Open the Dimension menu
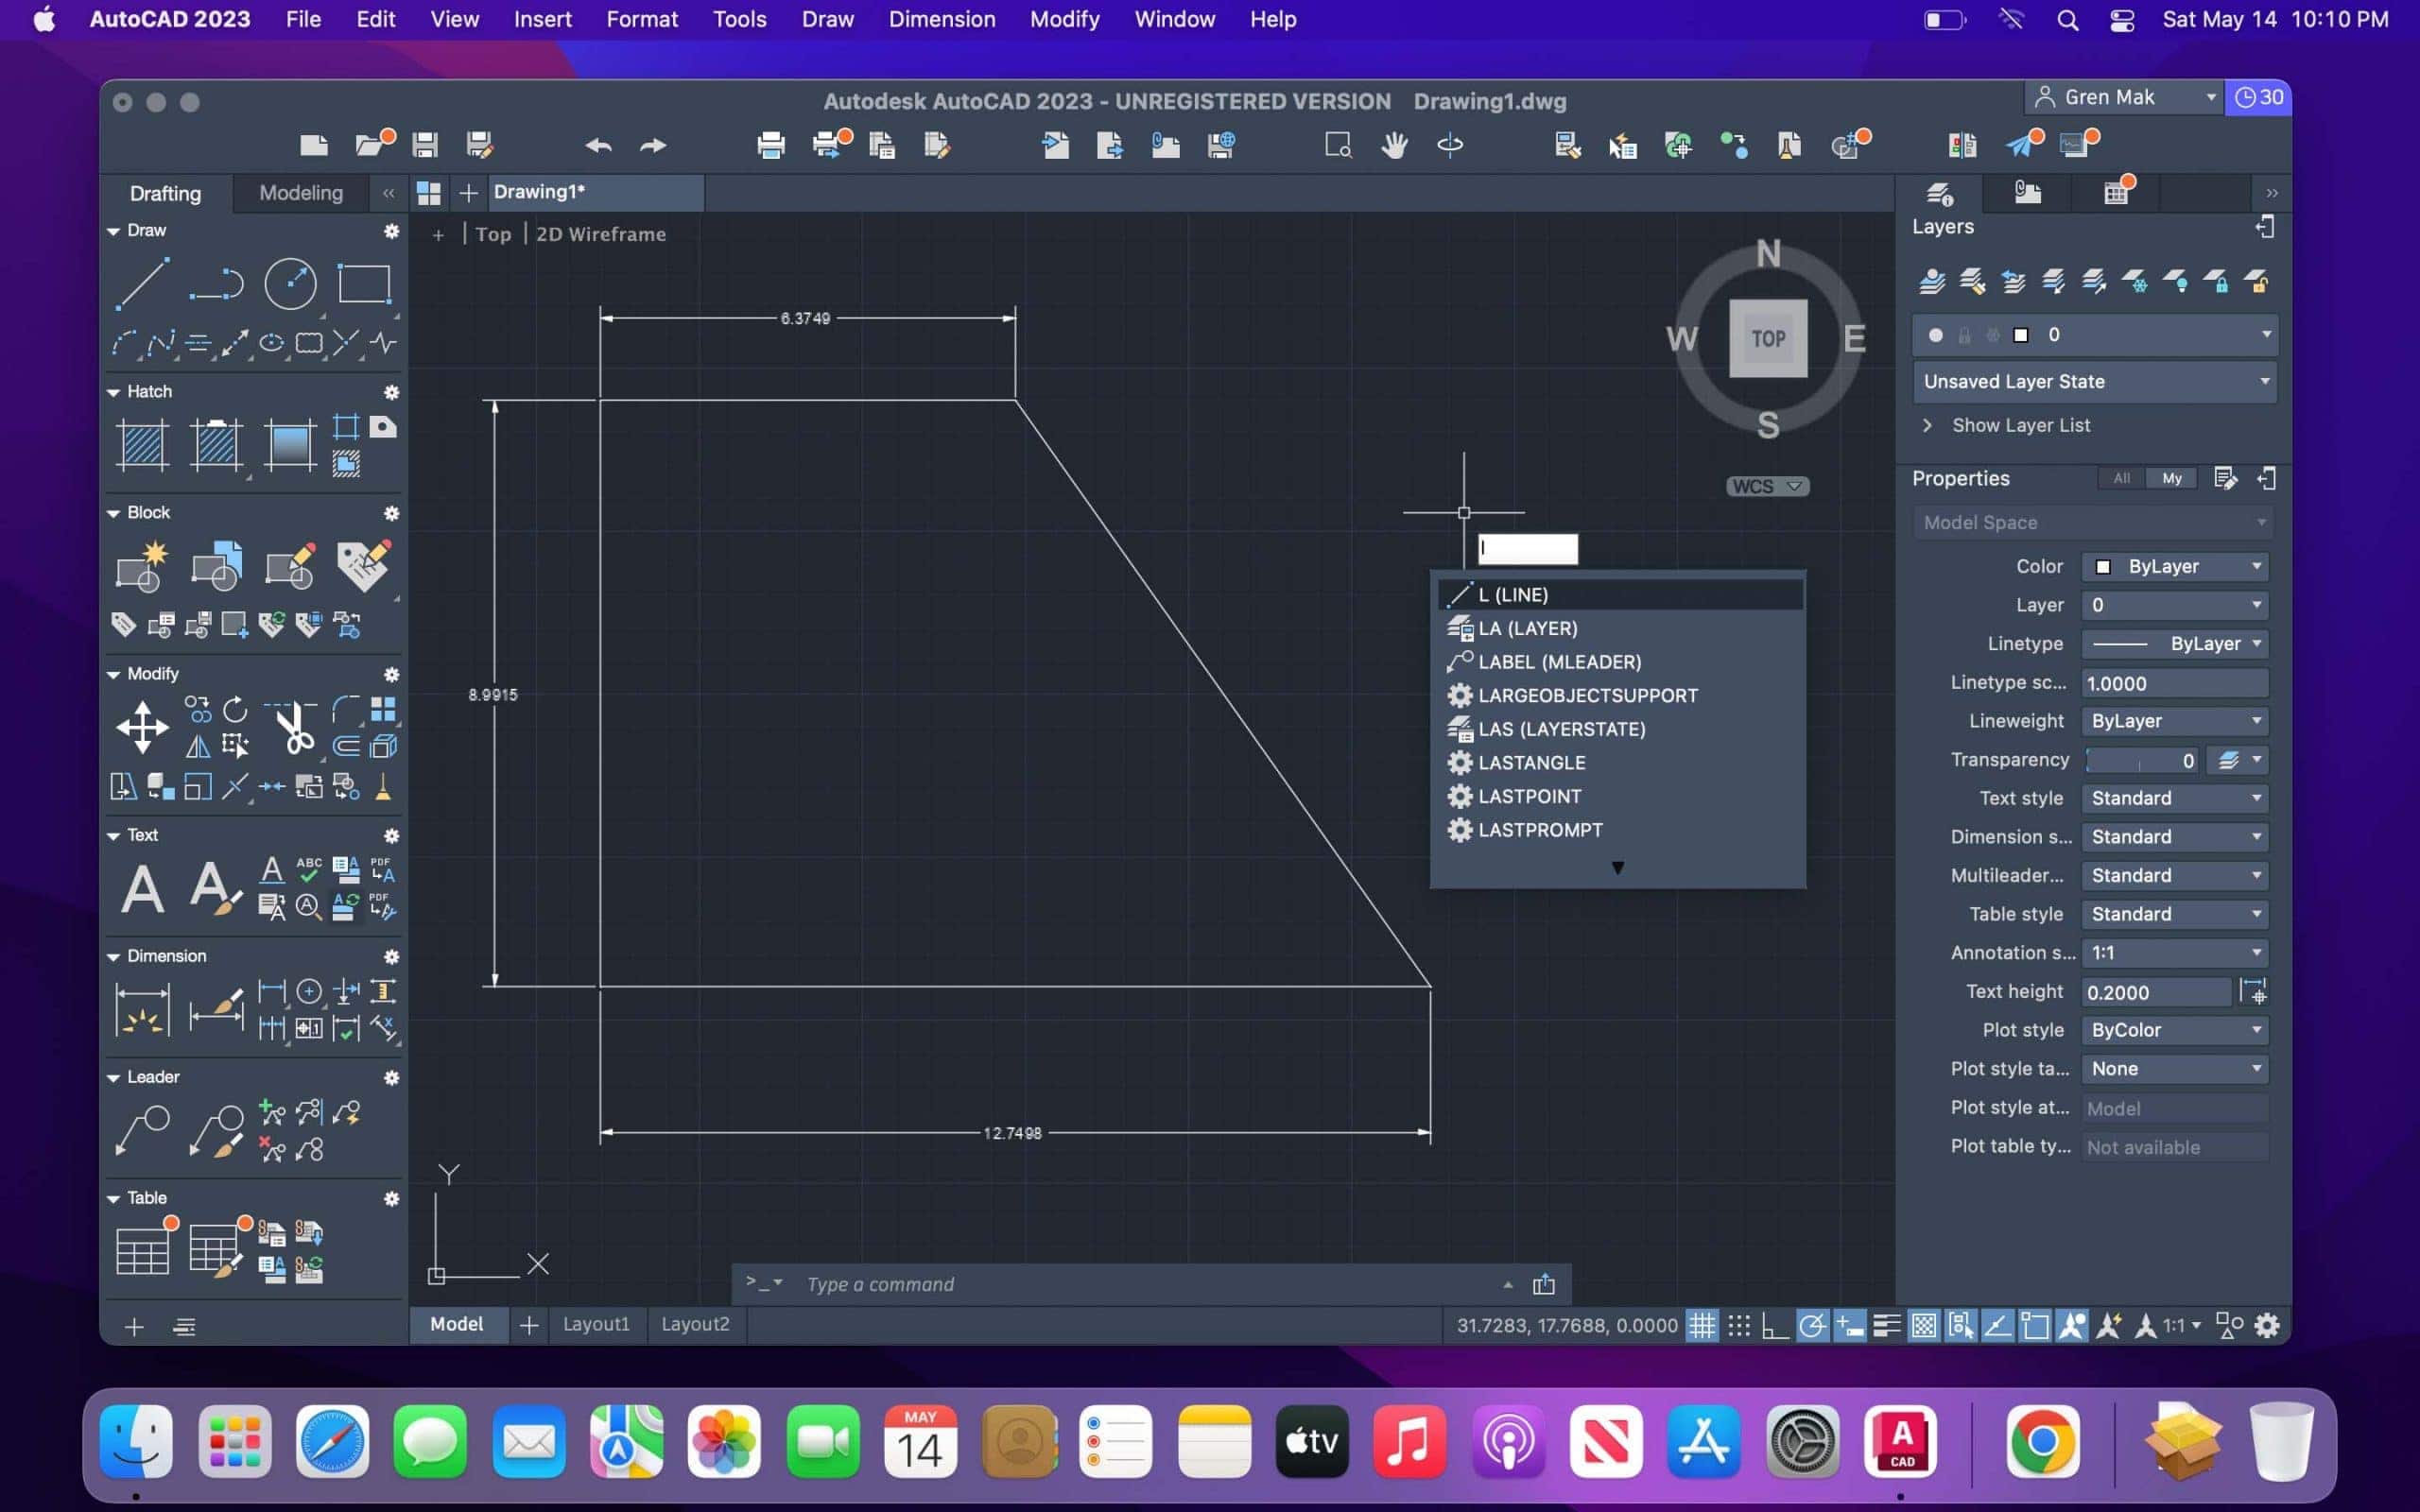The width and height of the screenshot is (2420, 1512). coord(941,19)
